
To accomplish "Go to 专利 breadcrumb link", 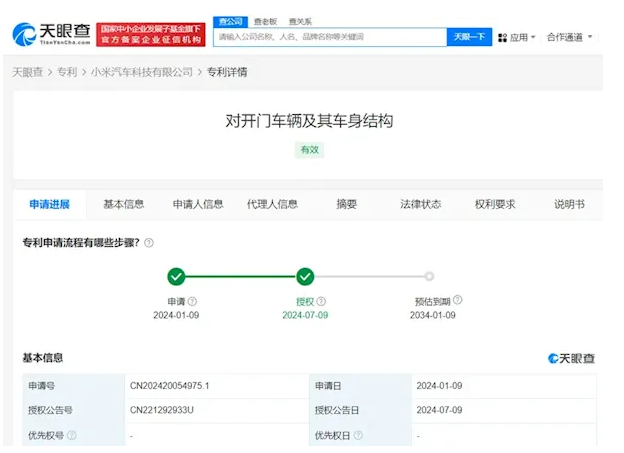I will tap(67, 72).
